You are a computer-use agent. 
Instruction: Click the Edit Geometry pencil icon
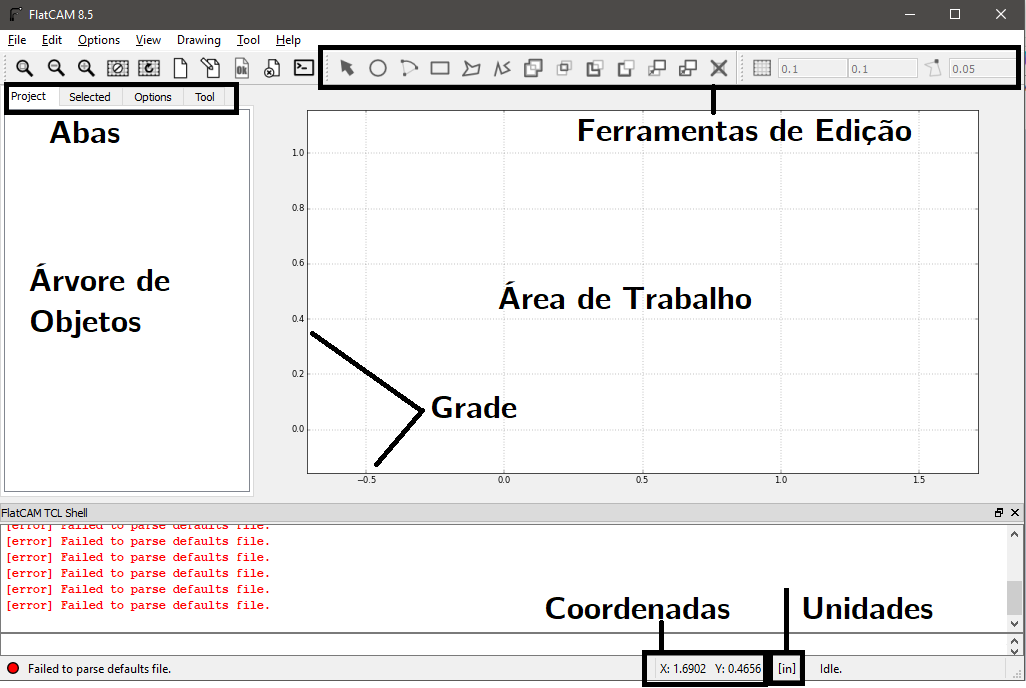(x=210, y=68)
